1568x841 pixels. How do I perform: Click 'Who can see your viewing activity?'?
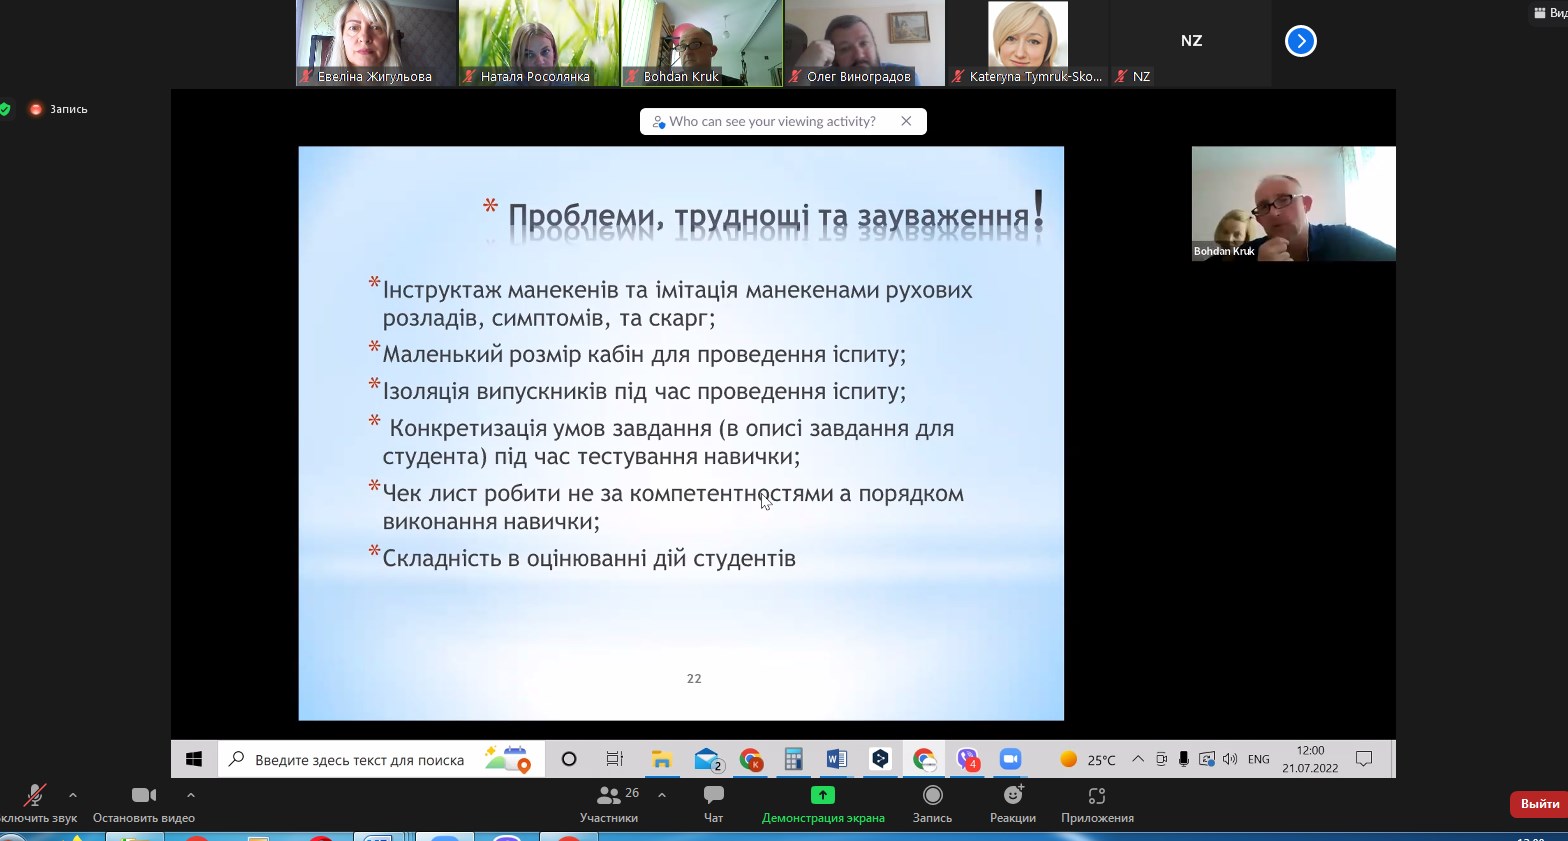coord(772,121)
